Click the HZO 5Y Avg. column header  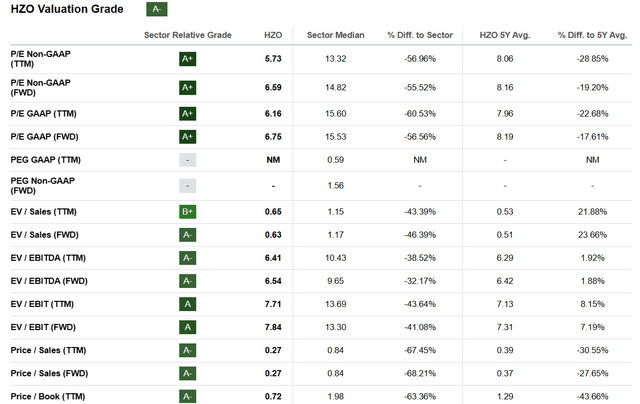click(505, 35)
